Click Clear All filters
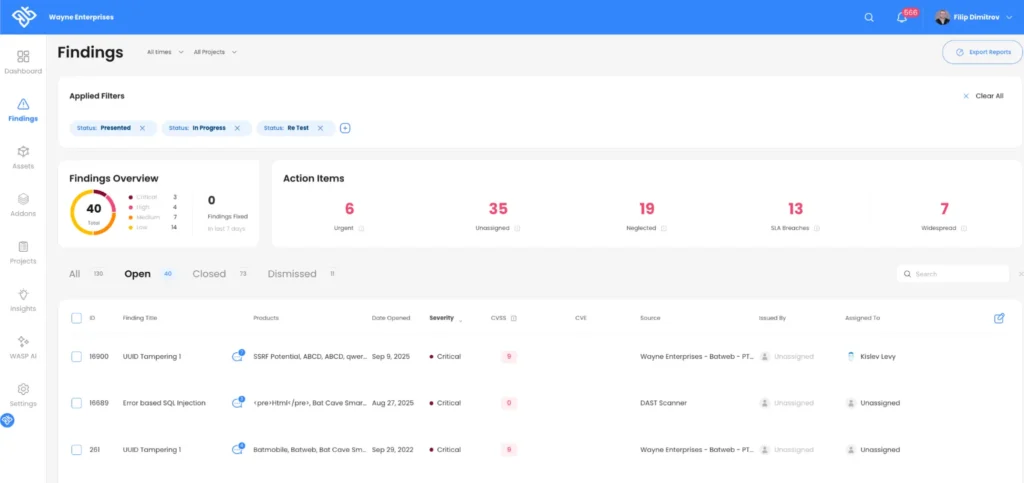Screen dimensions: 1024x483 tap(983, 96)
